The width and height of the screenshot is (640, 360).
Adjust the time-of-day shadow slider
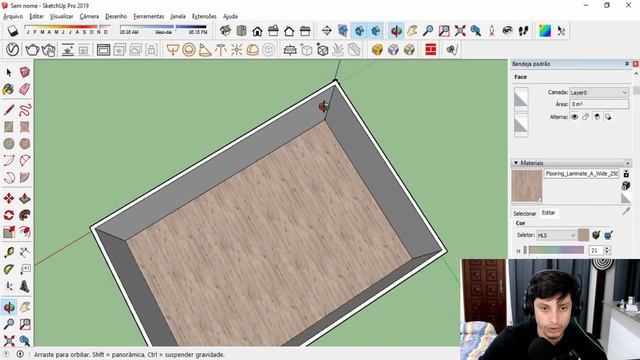pos(163,27)
